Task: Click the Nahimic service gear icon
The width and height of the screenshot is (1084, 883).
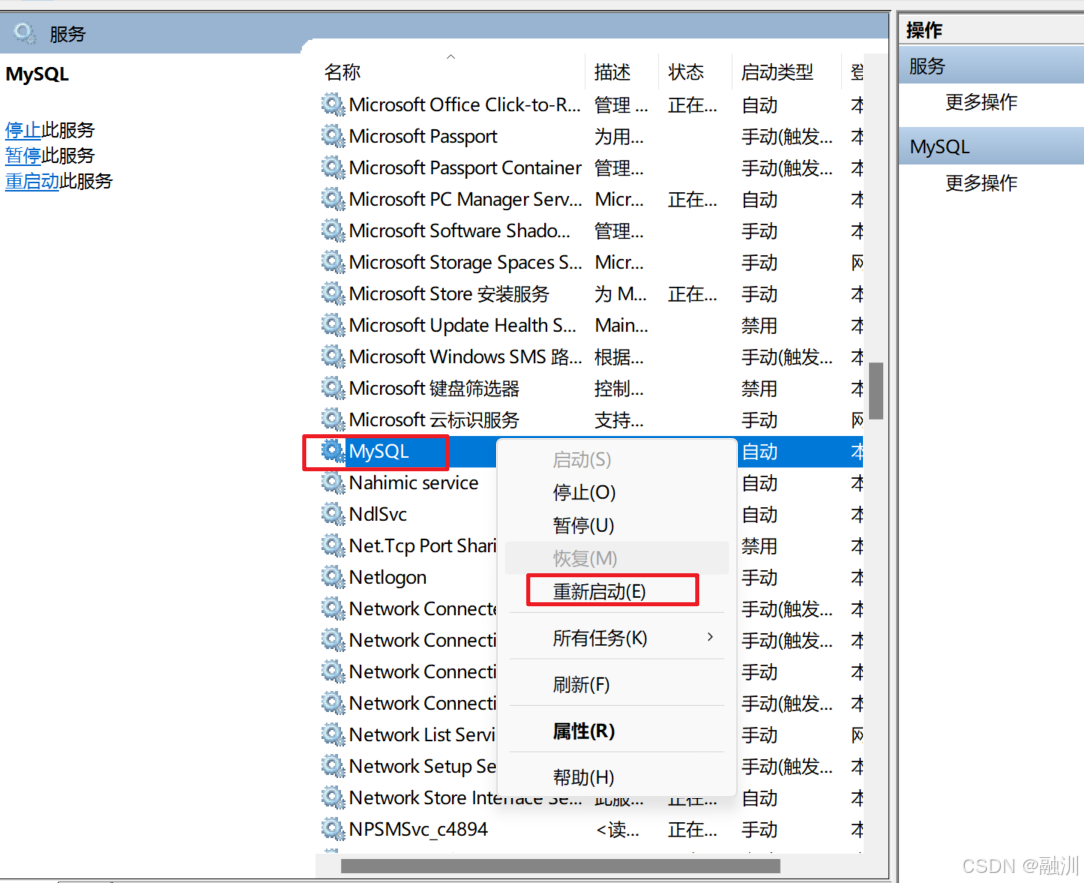Action: [331, 482]
